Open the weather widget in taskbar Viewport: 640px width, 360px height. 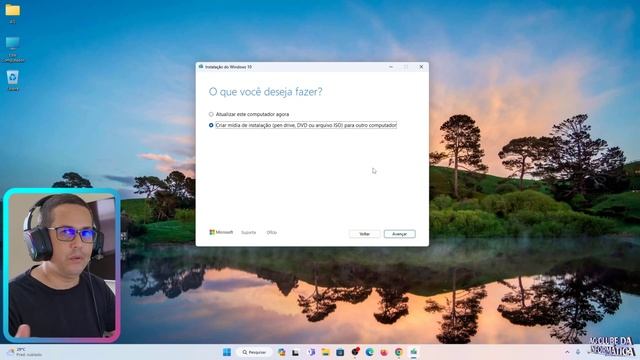click(x=25, y=352)
